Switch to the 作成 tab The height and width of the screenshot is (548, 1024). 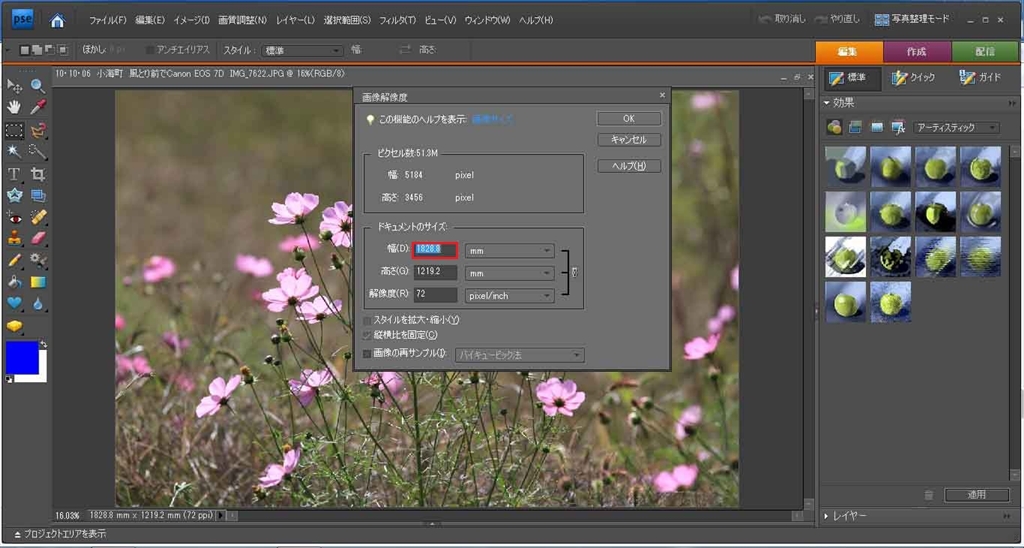917,52
